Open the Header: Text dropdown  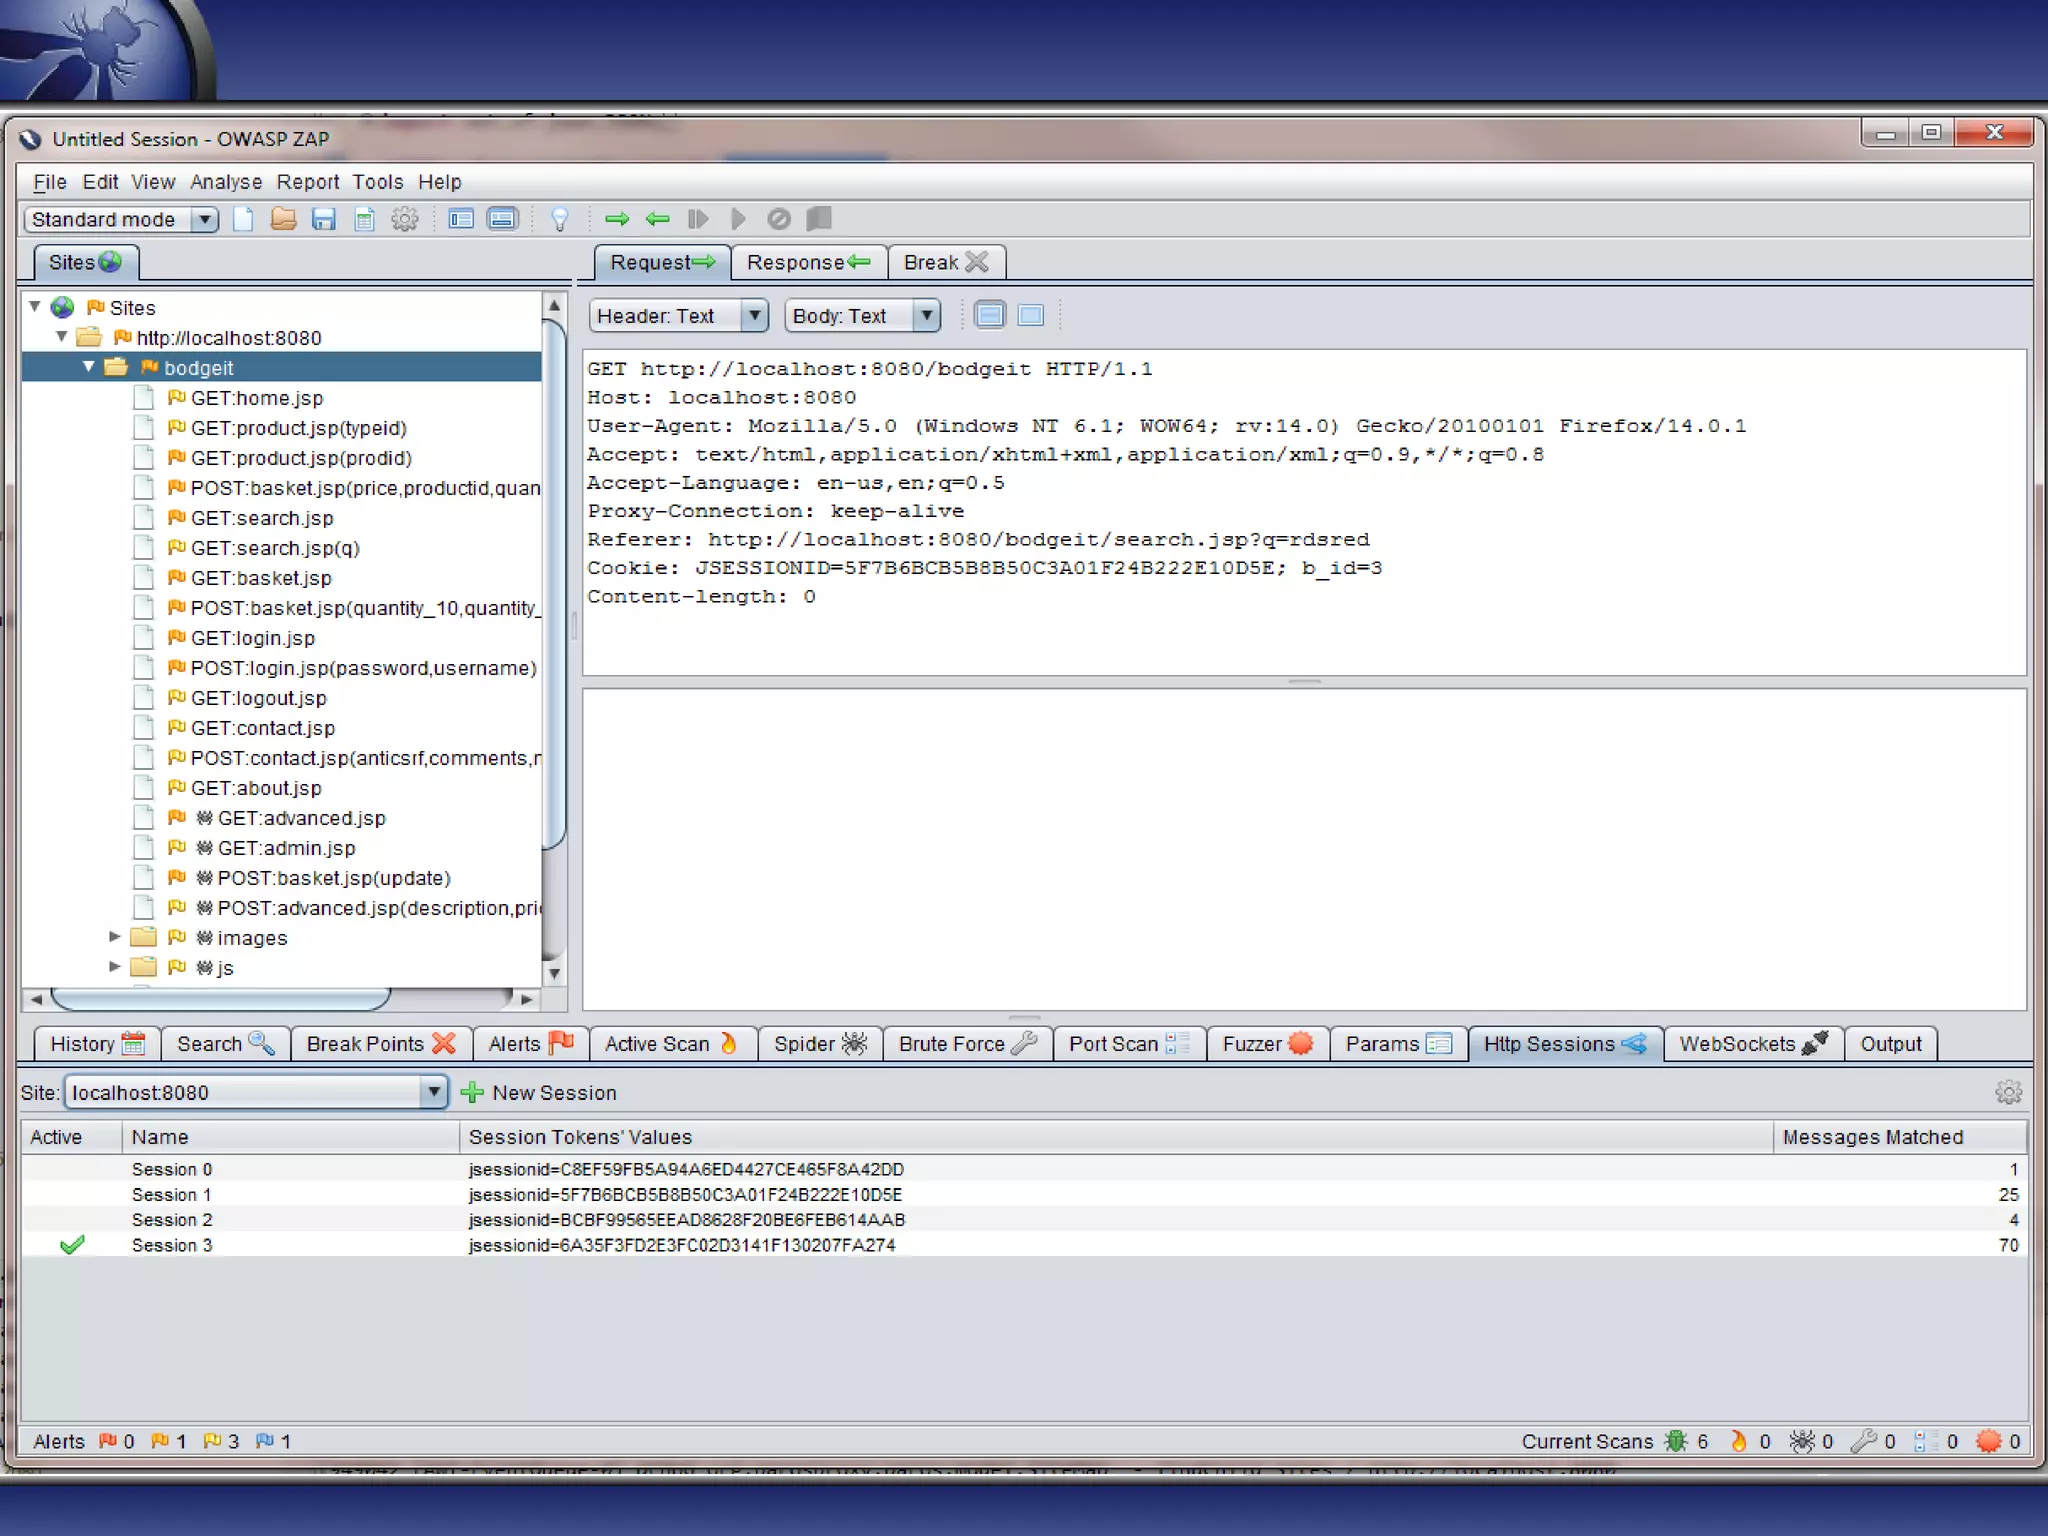(x=755, y=316)
